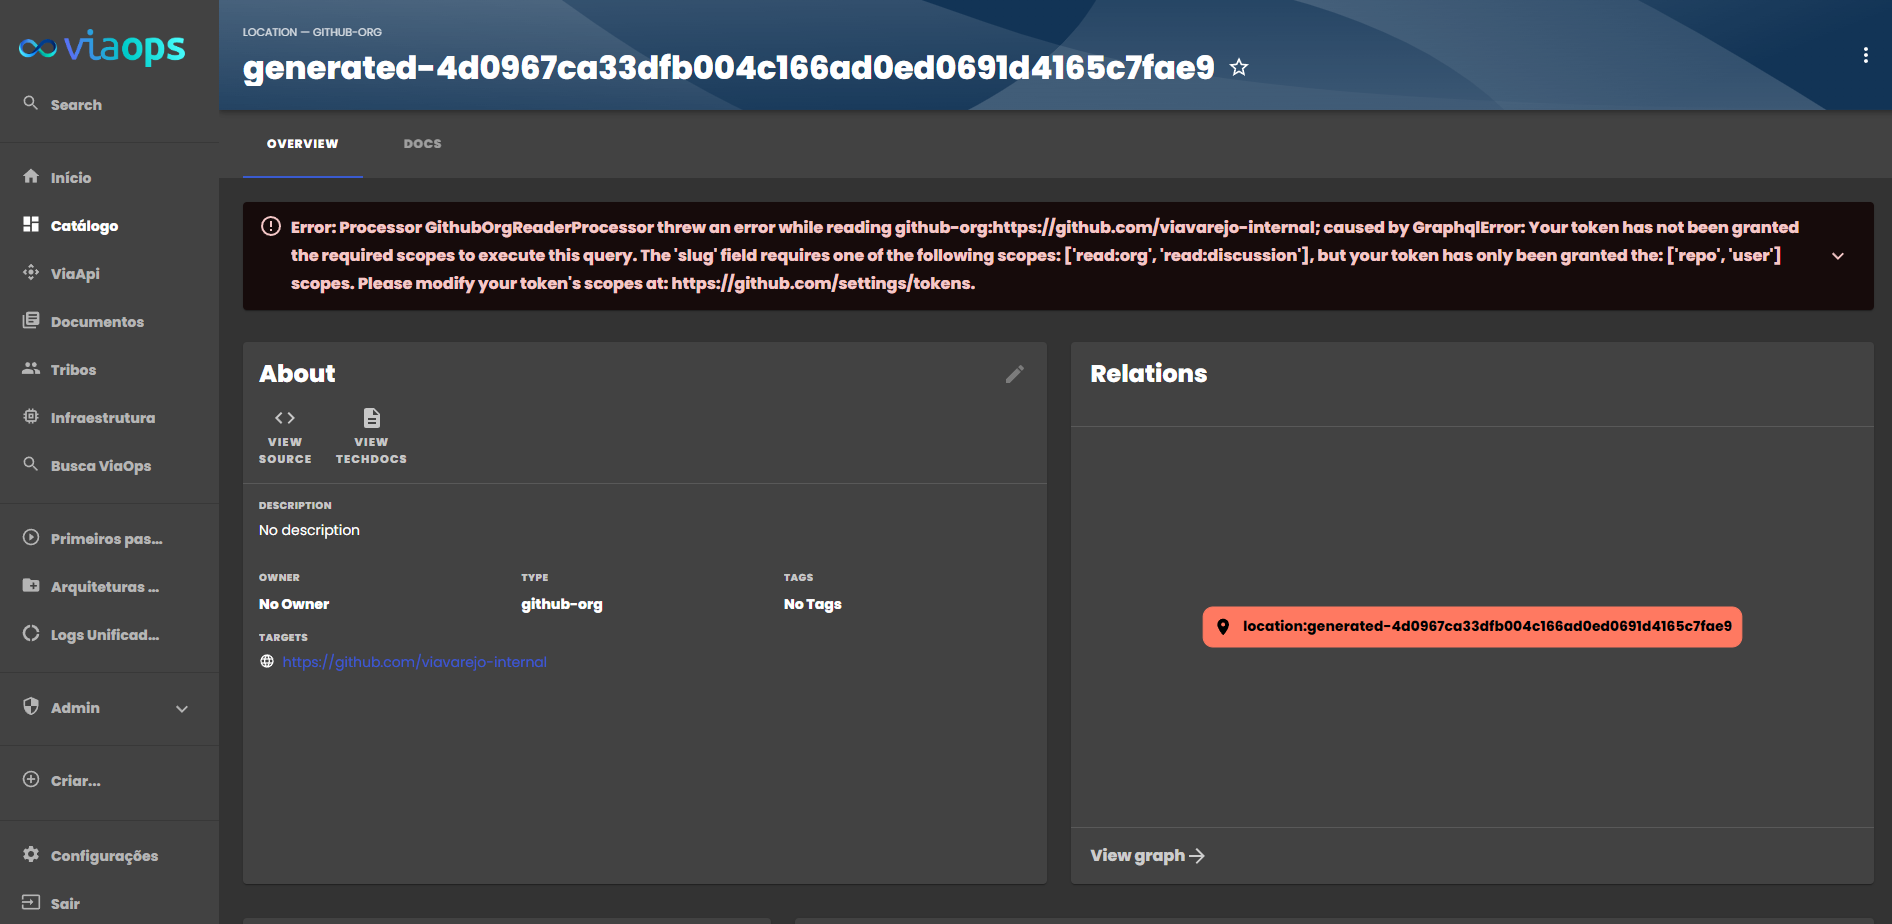Open View Source in the About card

pyautogui.click(x=284, y=418)
